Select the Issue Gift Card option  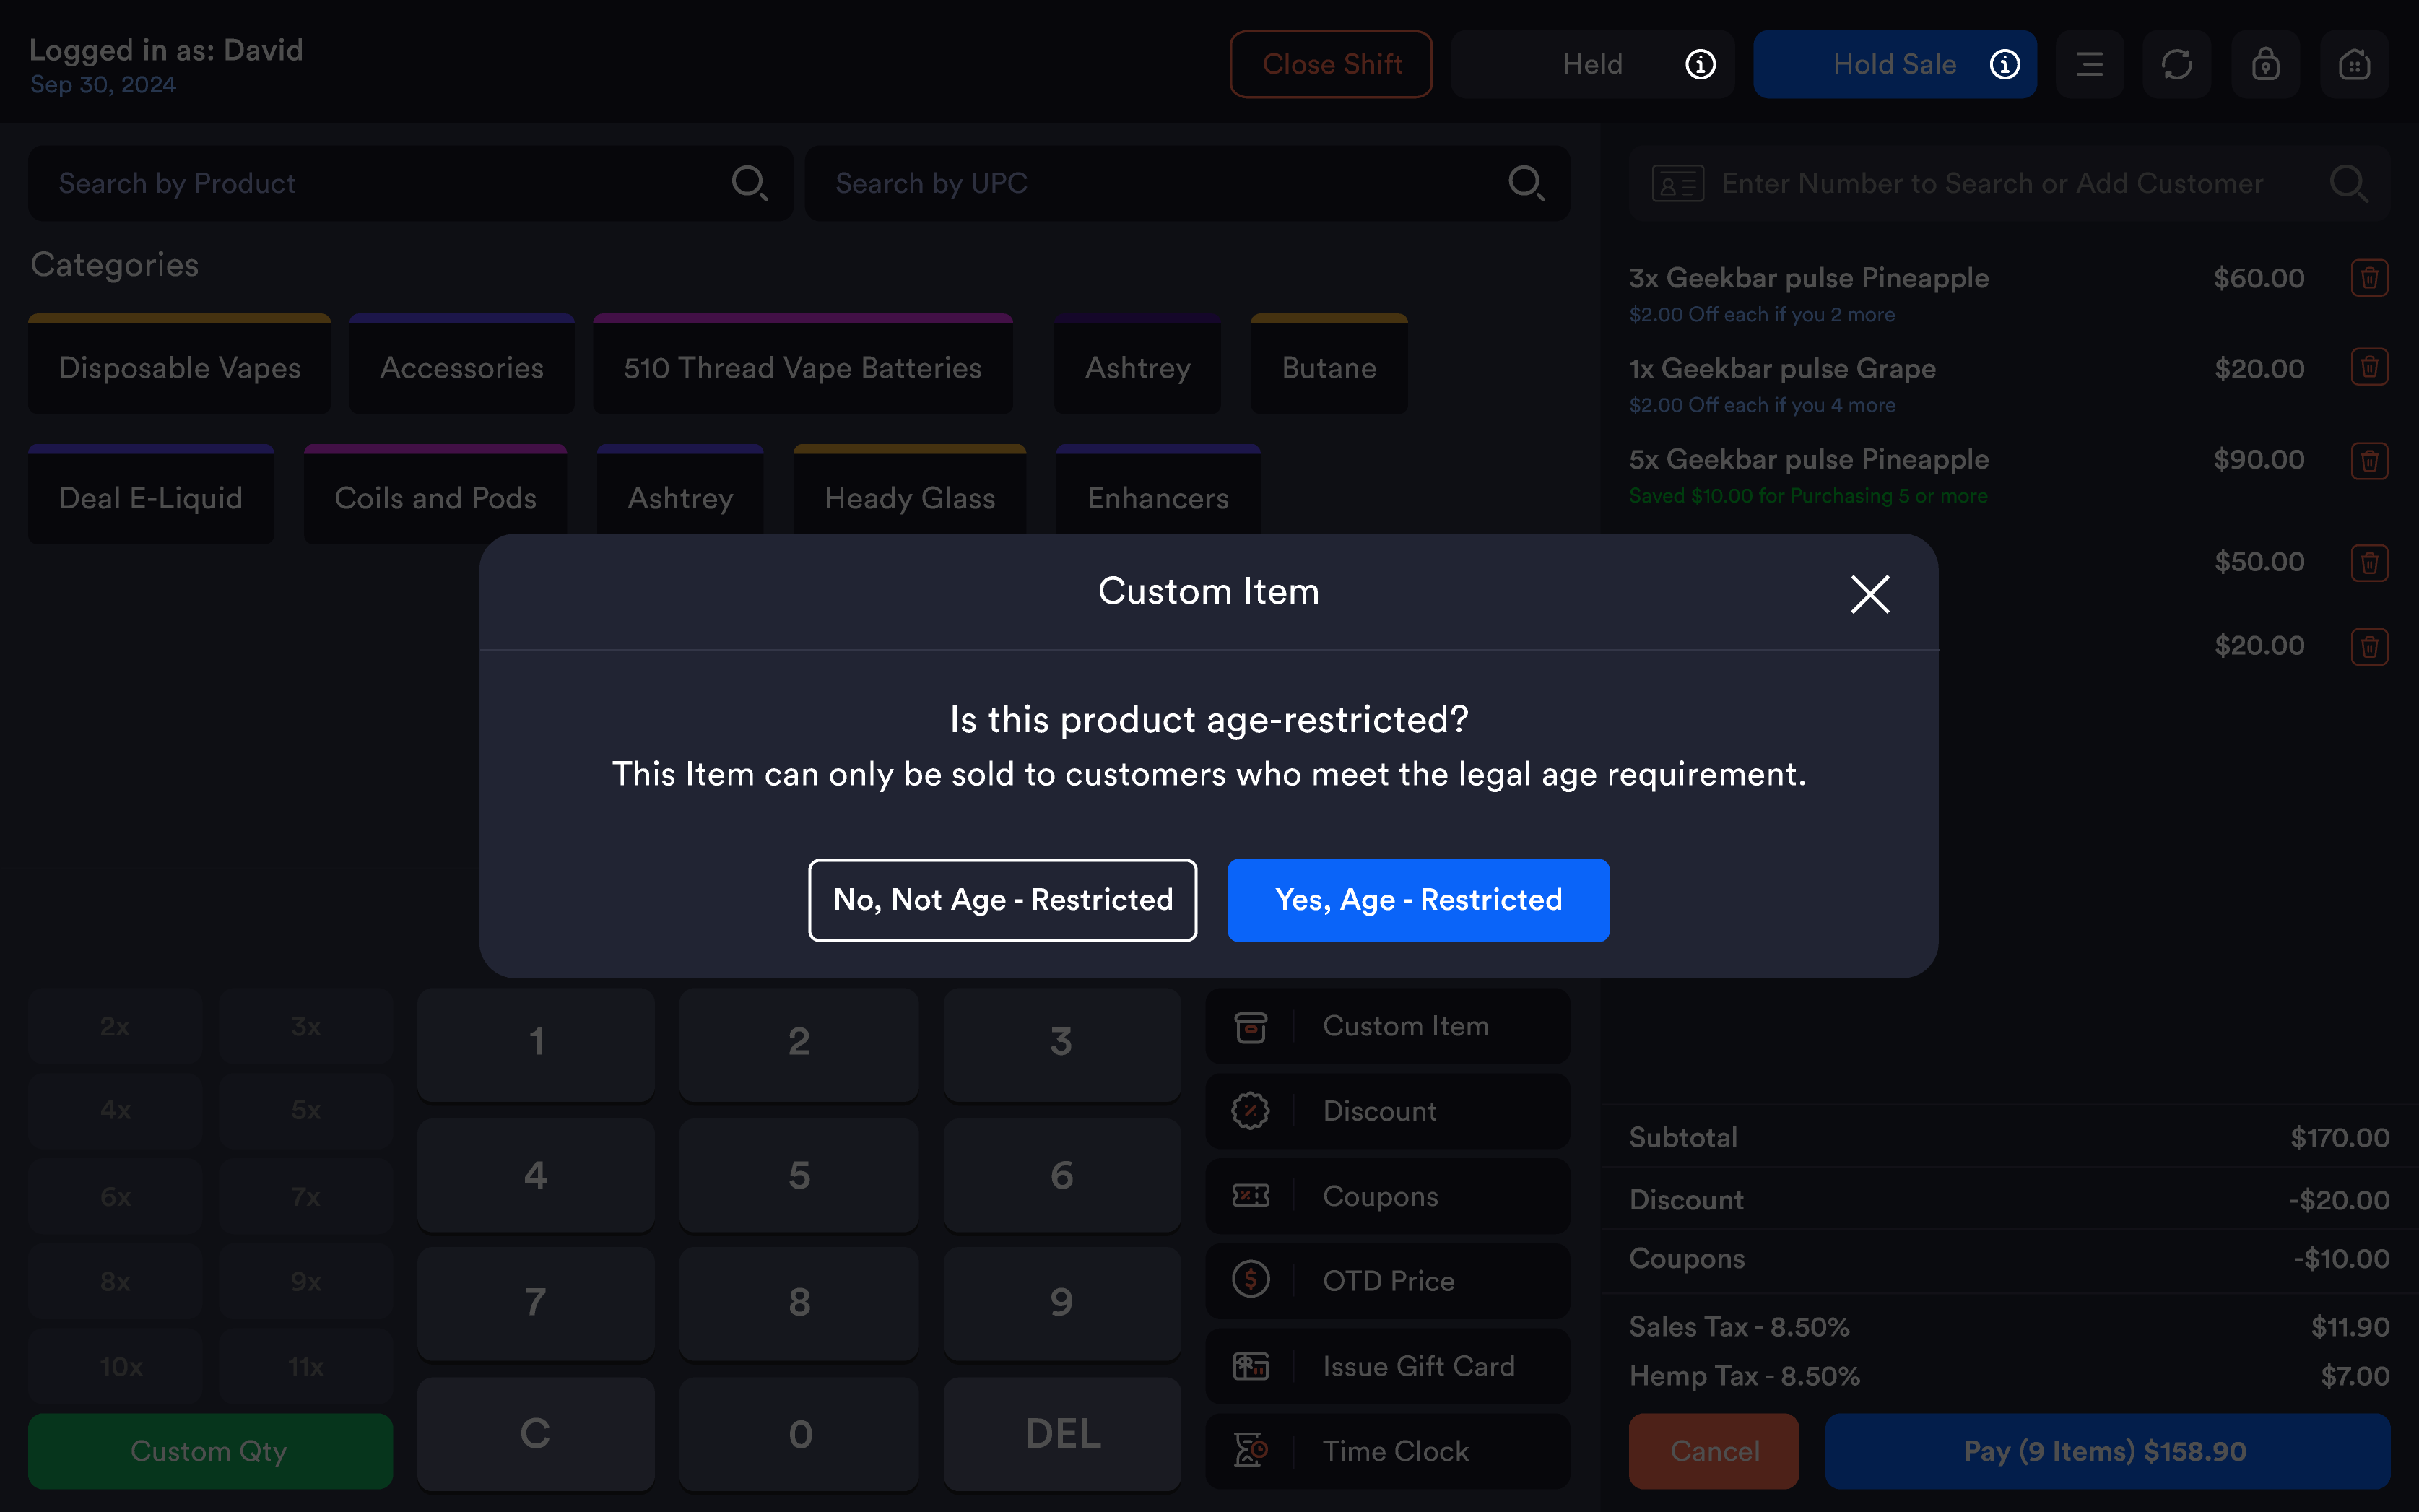[1387, 1366]
